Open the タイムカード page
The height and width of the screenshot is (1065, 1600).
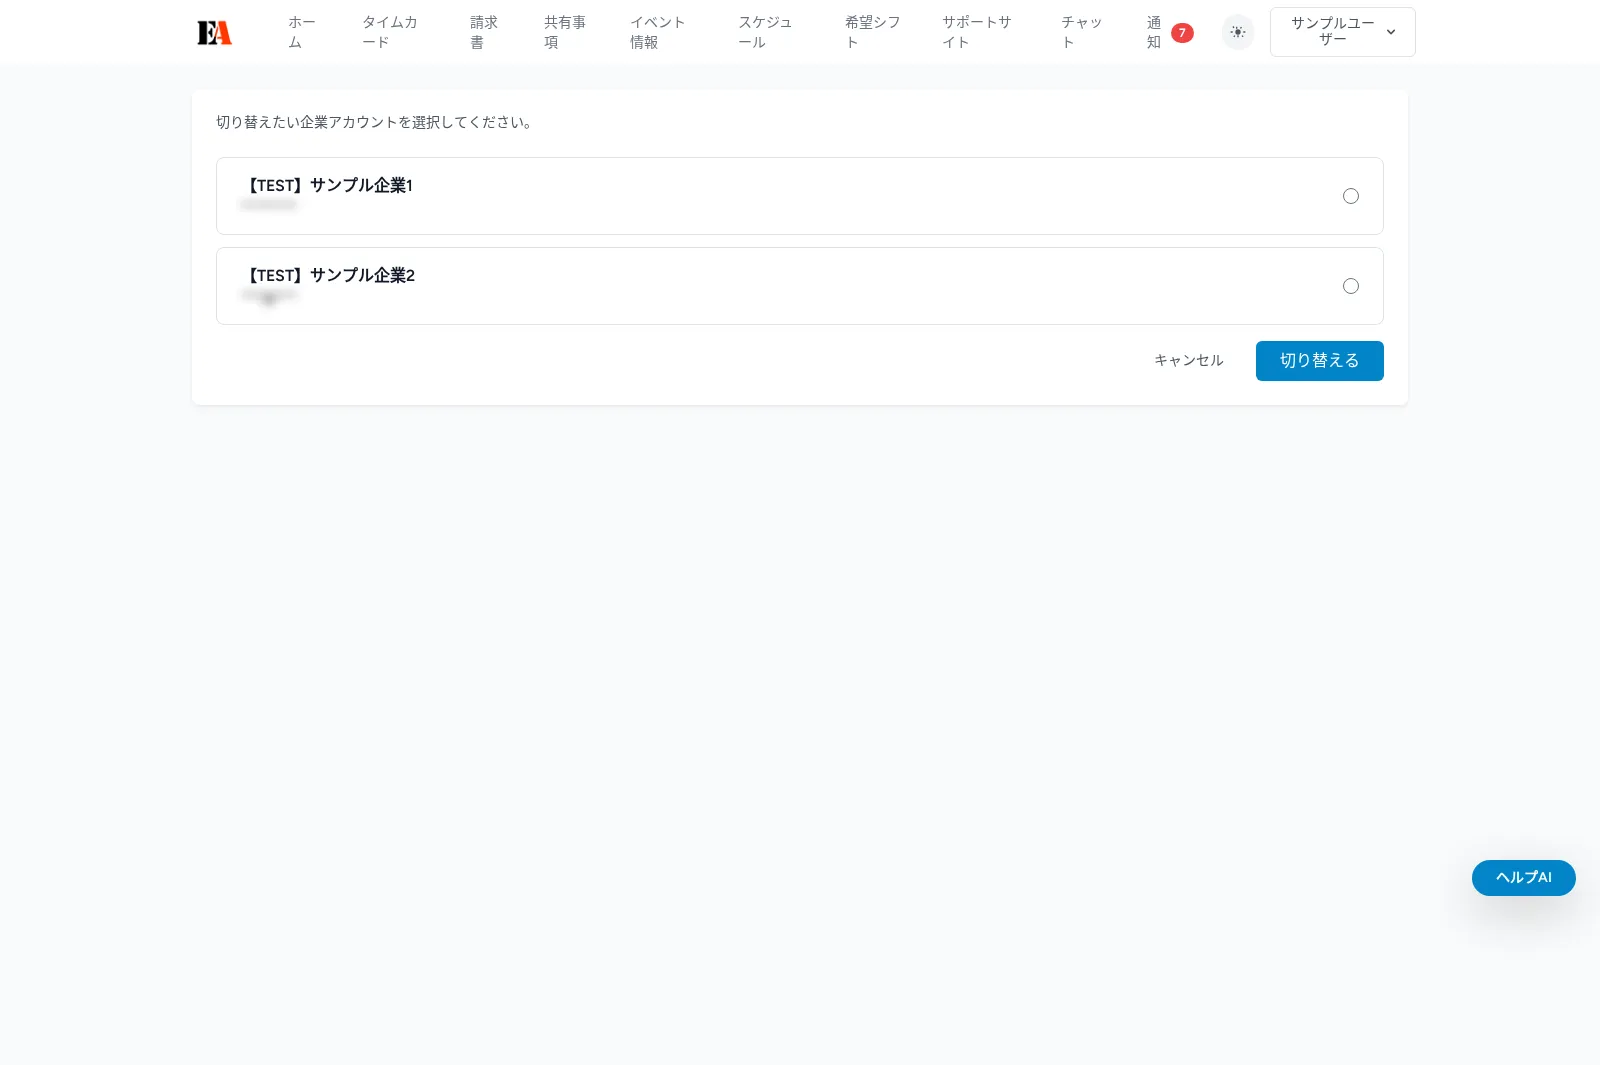coord(390,31)
